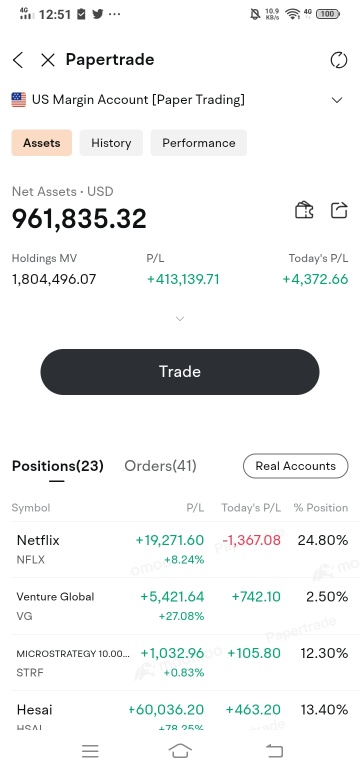Switch to the Performance tab
The width and height of the screenshot is (360, 772).
point(198,143)
